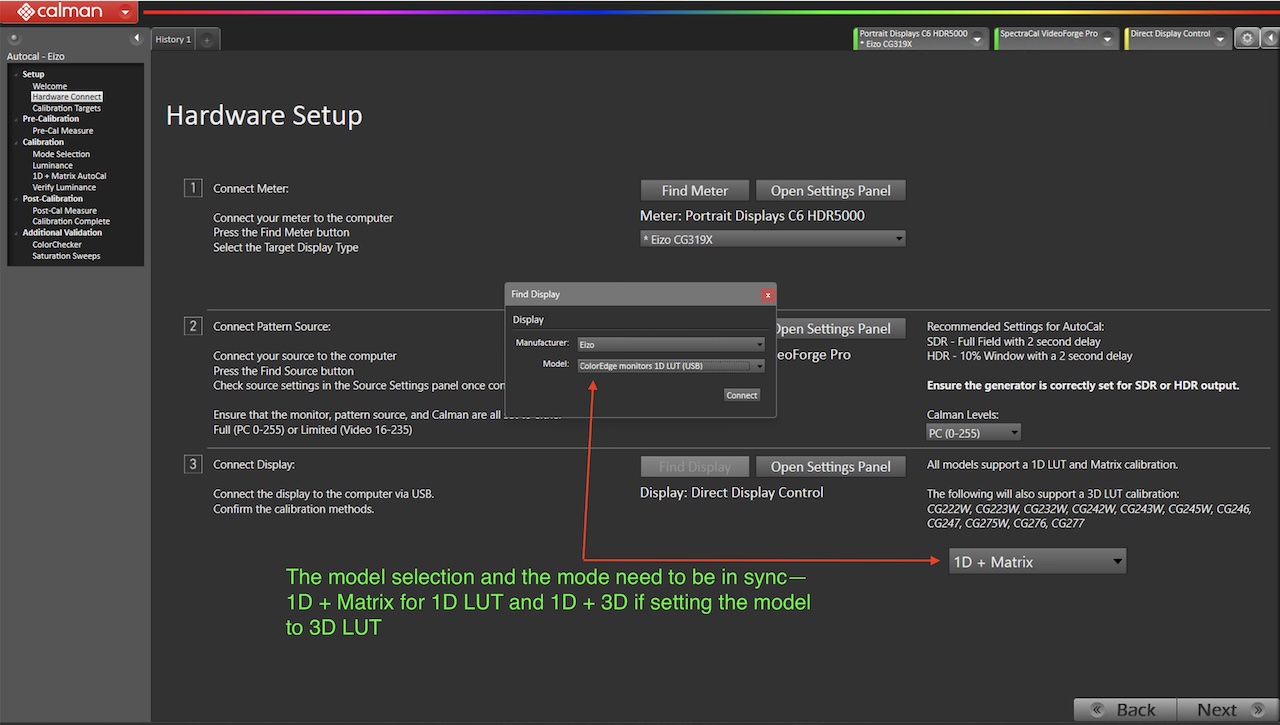
Task: Open the Calibration Complete step
Action: click(x=71, y=221)
